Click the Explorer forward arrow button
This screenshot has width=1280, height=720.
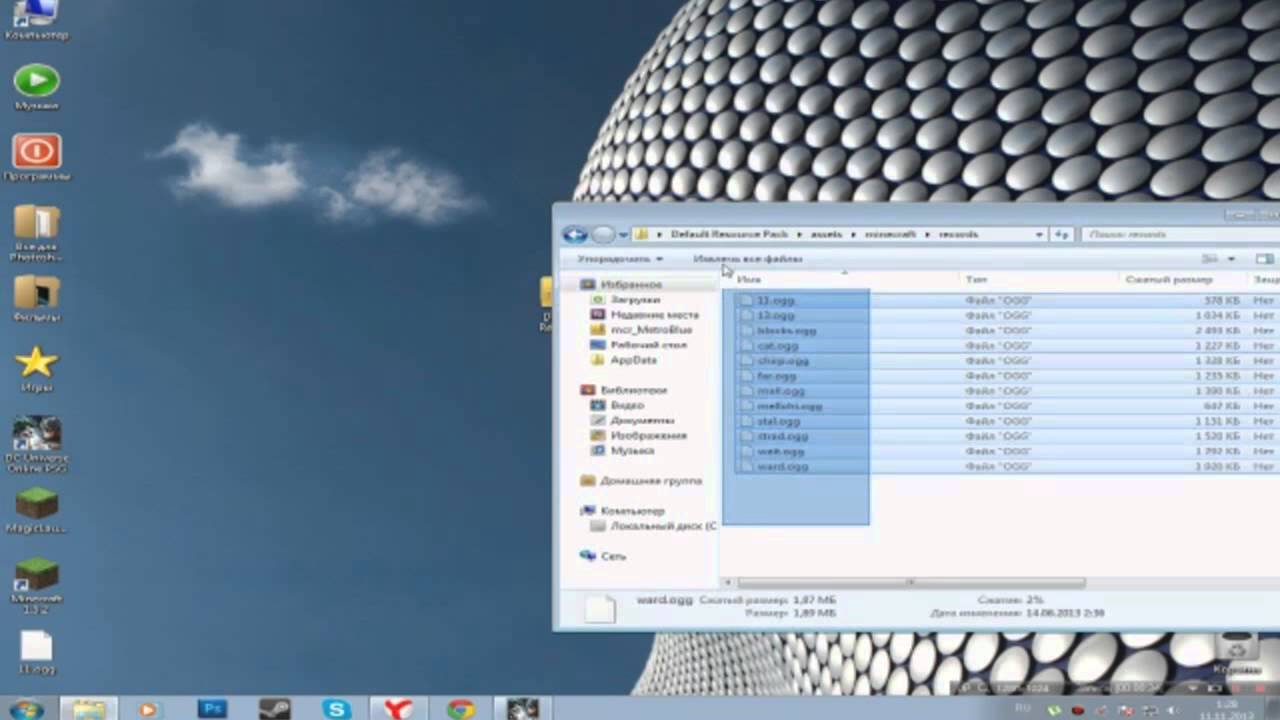(603, 235)
